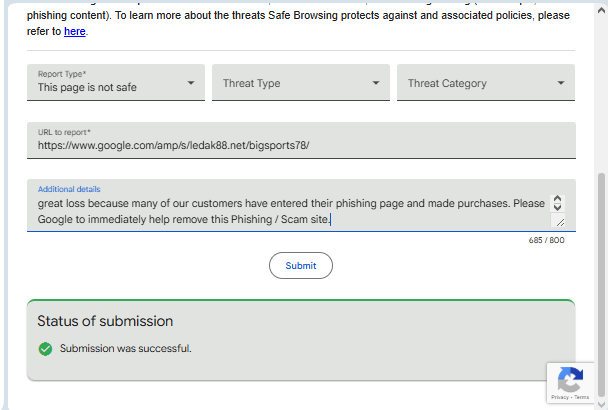This screenshot has width=608, height=410.
Task: Click the 685 / 800 character counter
Action: (547, 240)
